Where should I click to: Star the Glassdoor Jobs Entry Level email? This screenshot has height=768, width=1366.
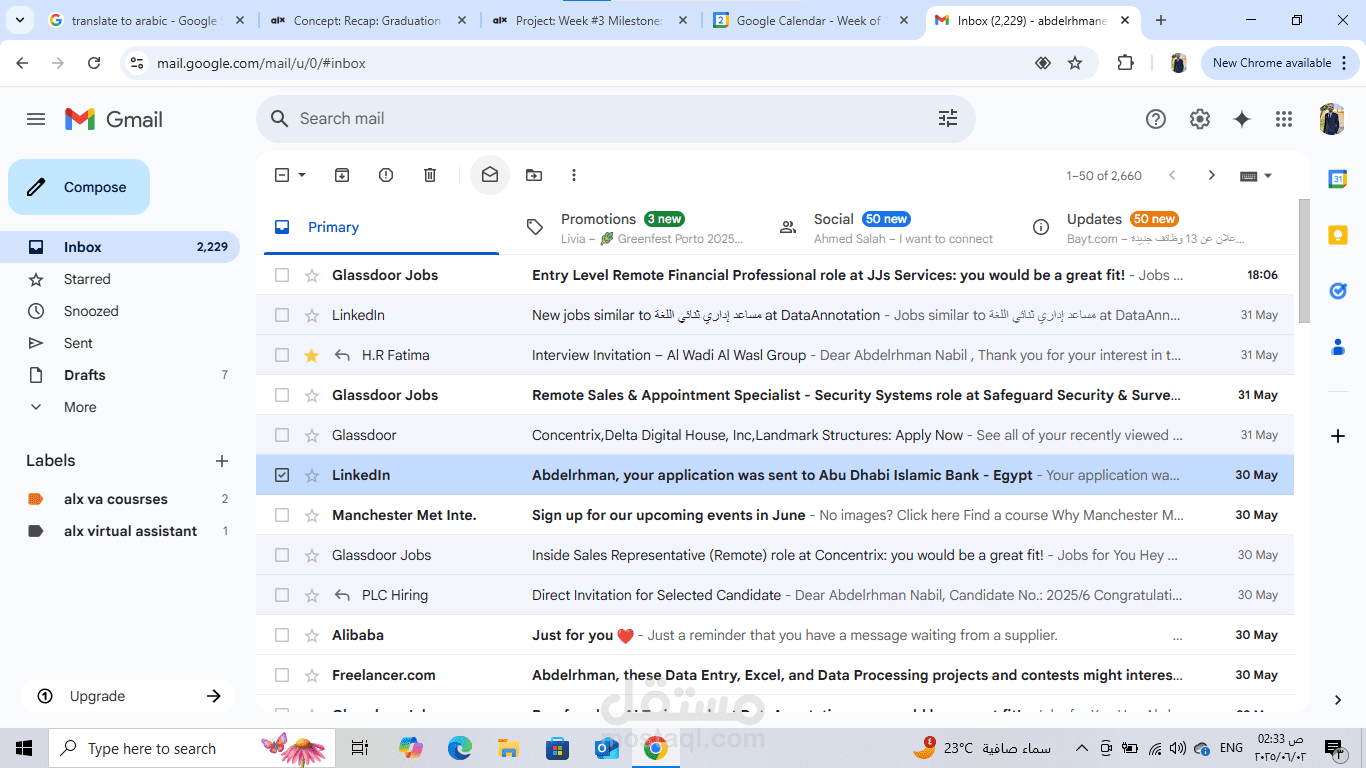click(x=312, y=275)
